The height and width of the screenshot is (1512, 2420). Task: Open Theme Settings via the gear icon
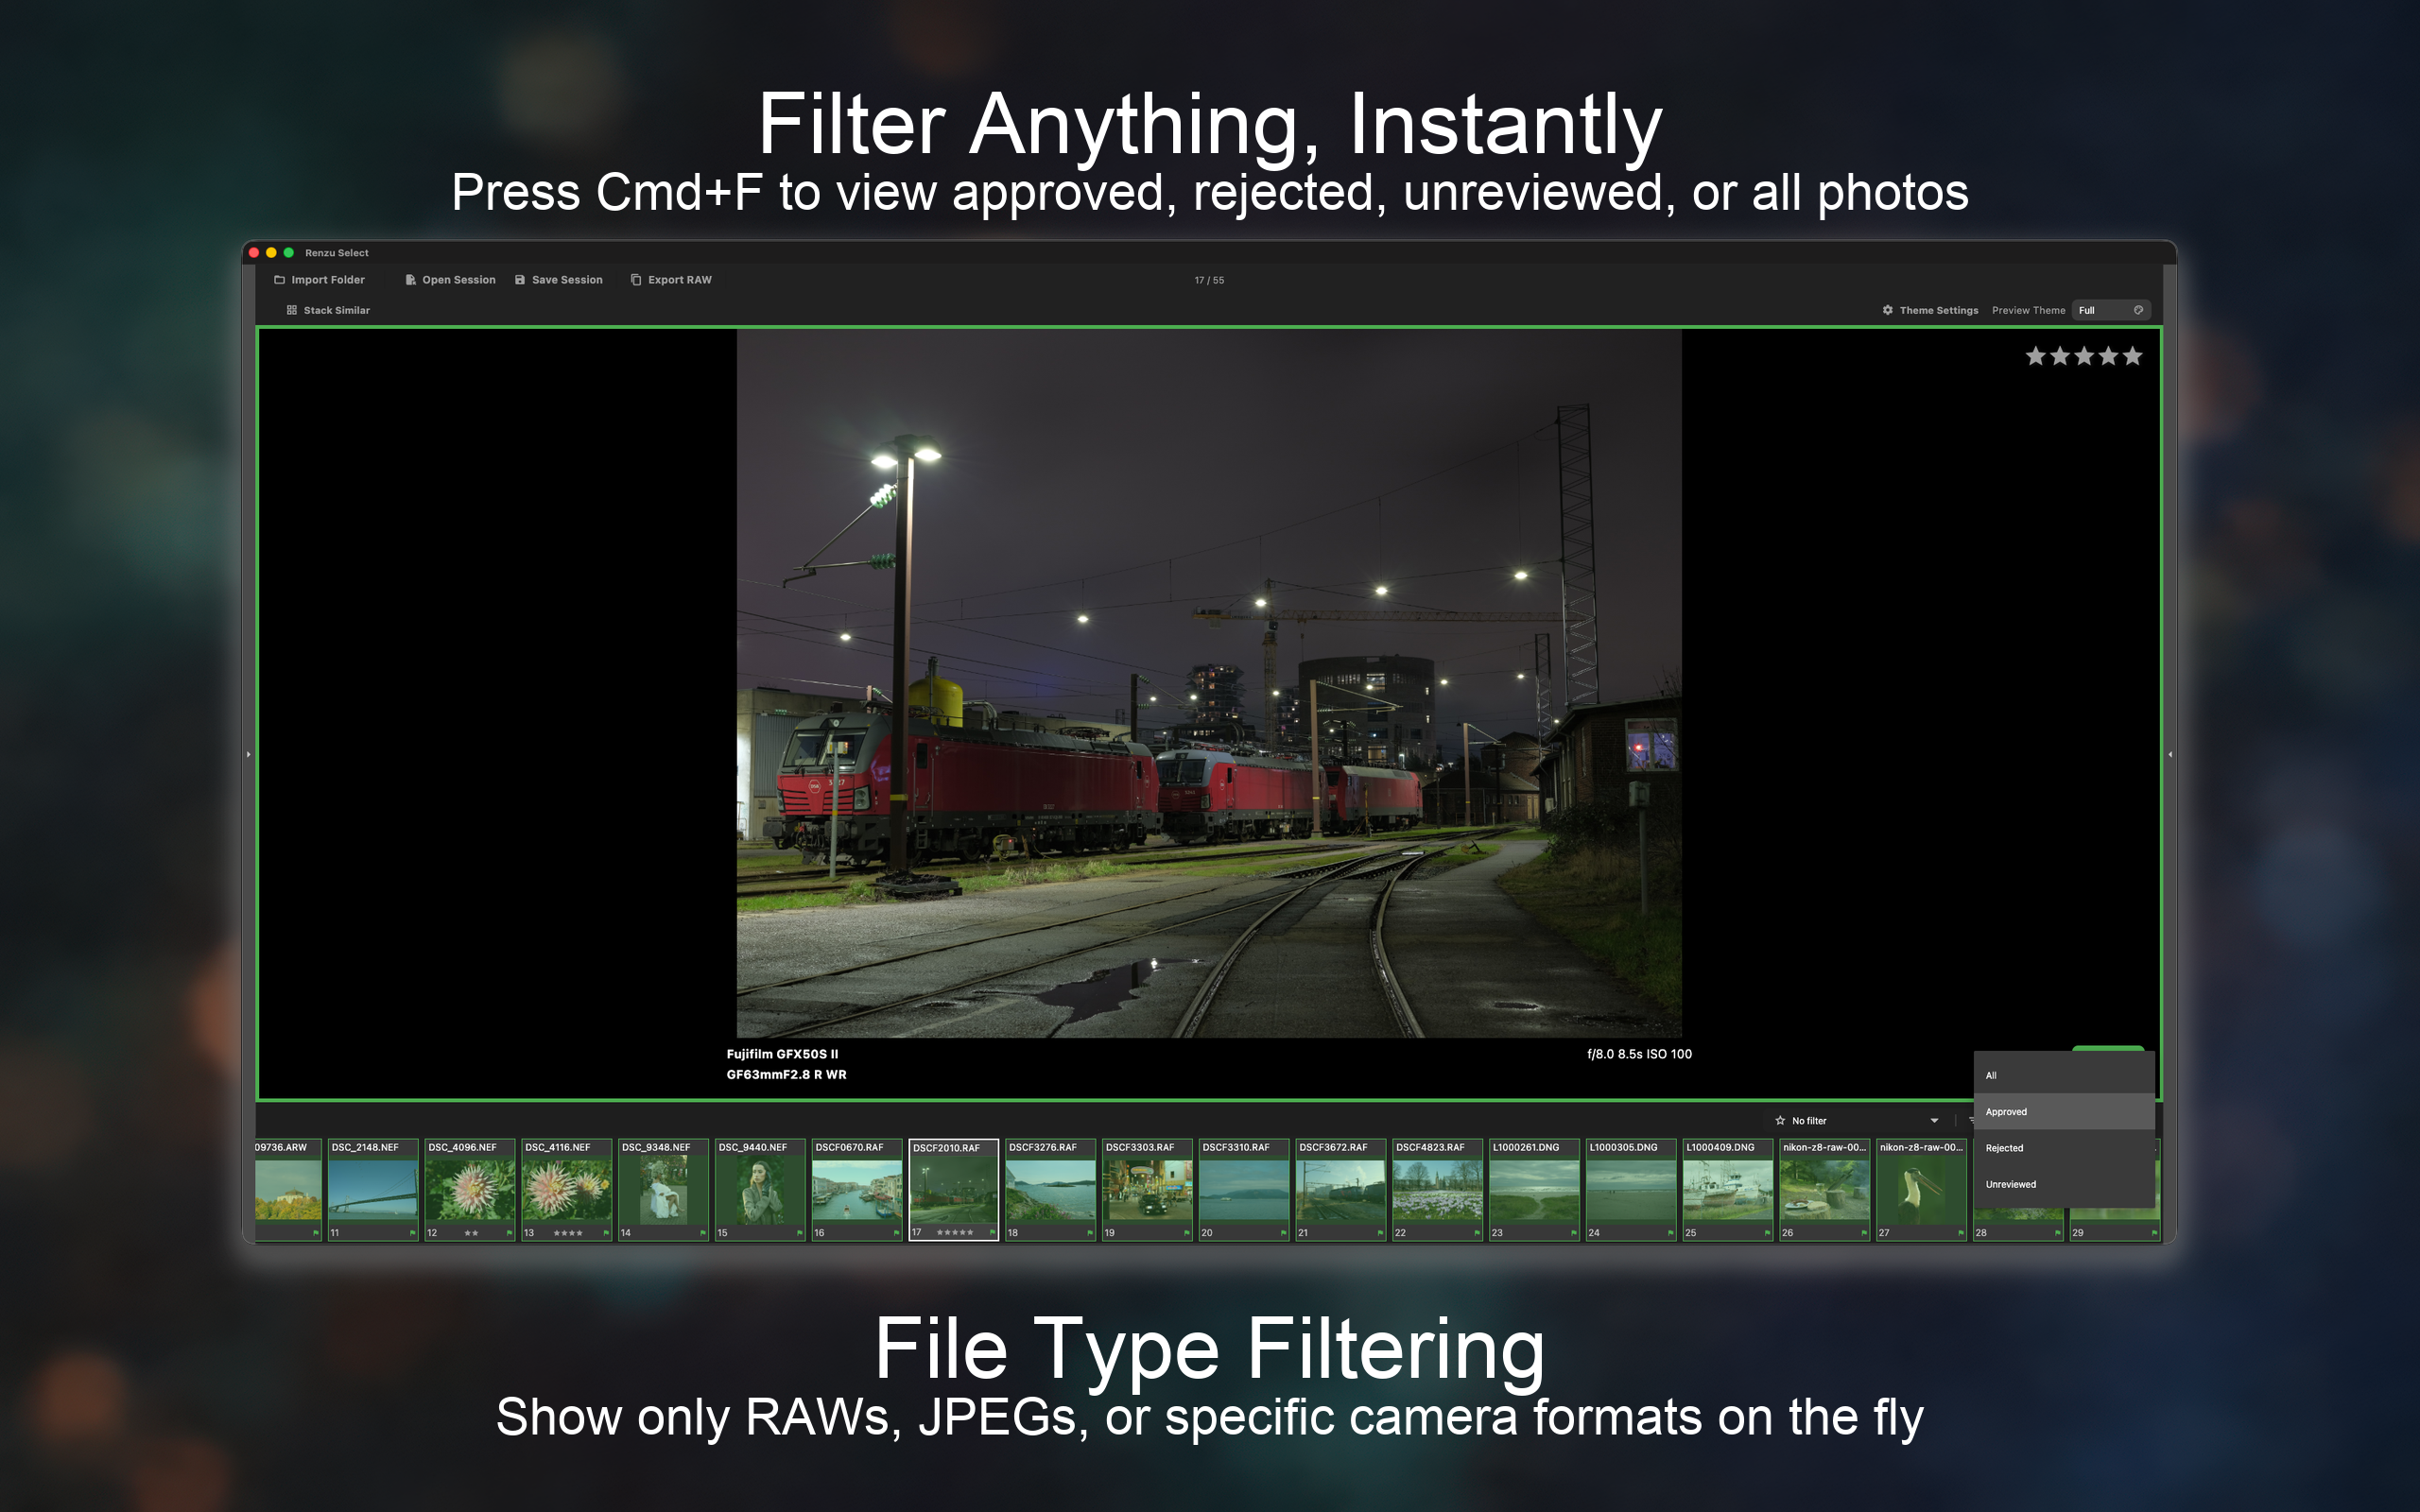pyautogui.click(x=1887, y=310)
